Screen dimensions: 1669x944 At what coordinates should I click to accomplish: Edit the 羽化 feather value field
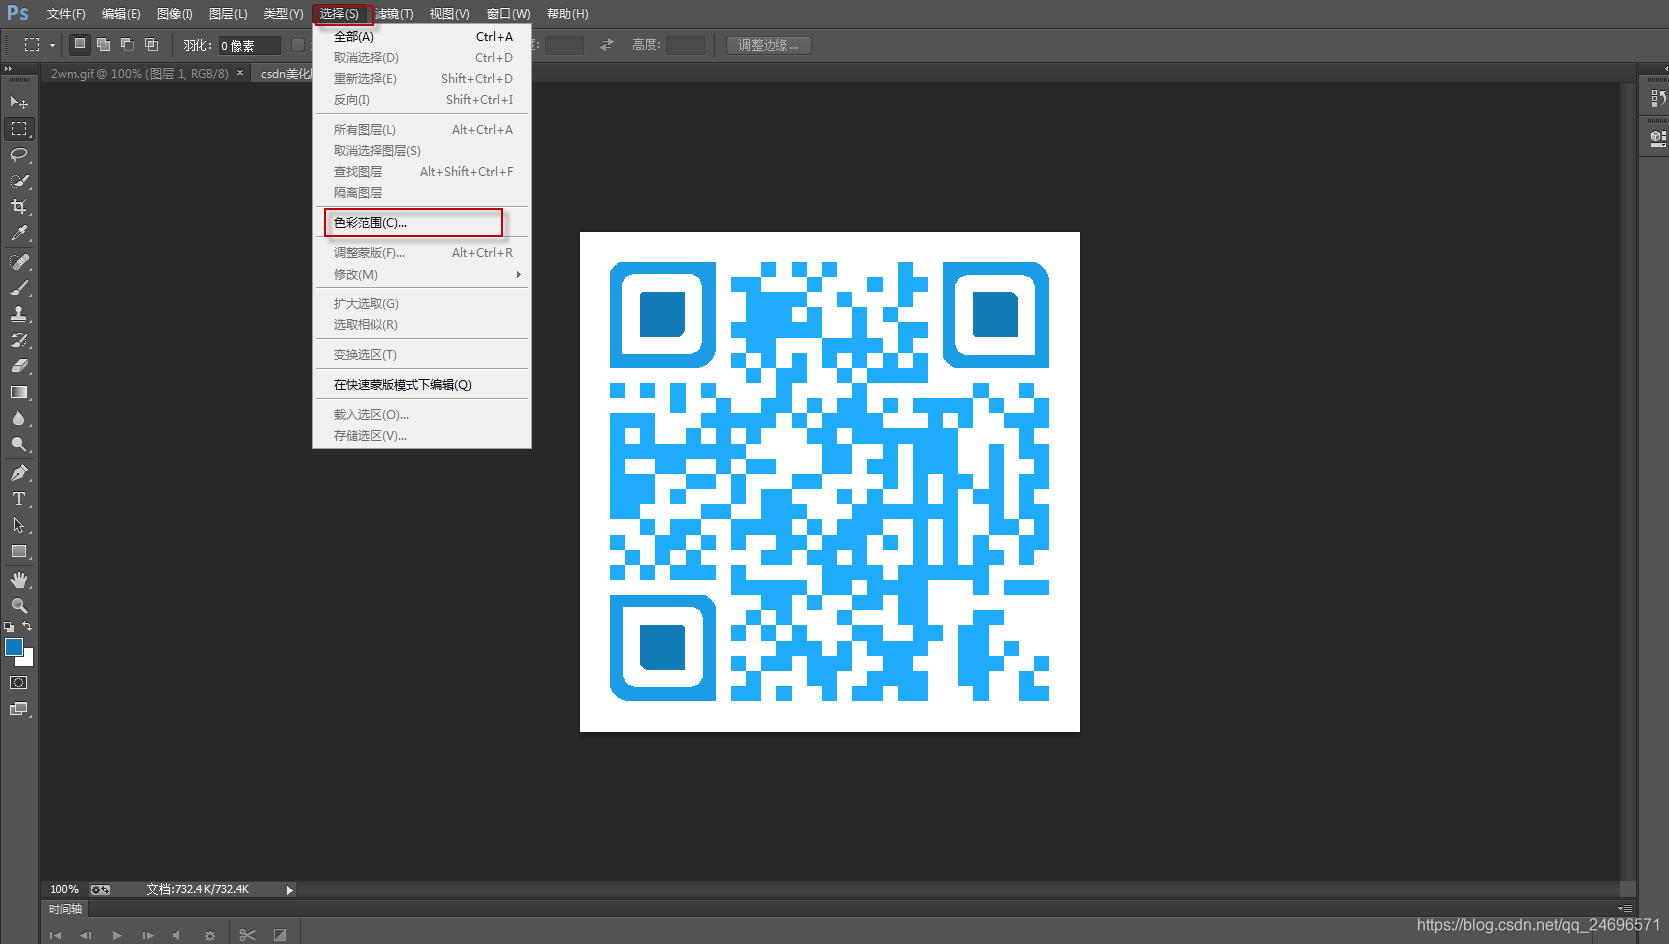249,45
